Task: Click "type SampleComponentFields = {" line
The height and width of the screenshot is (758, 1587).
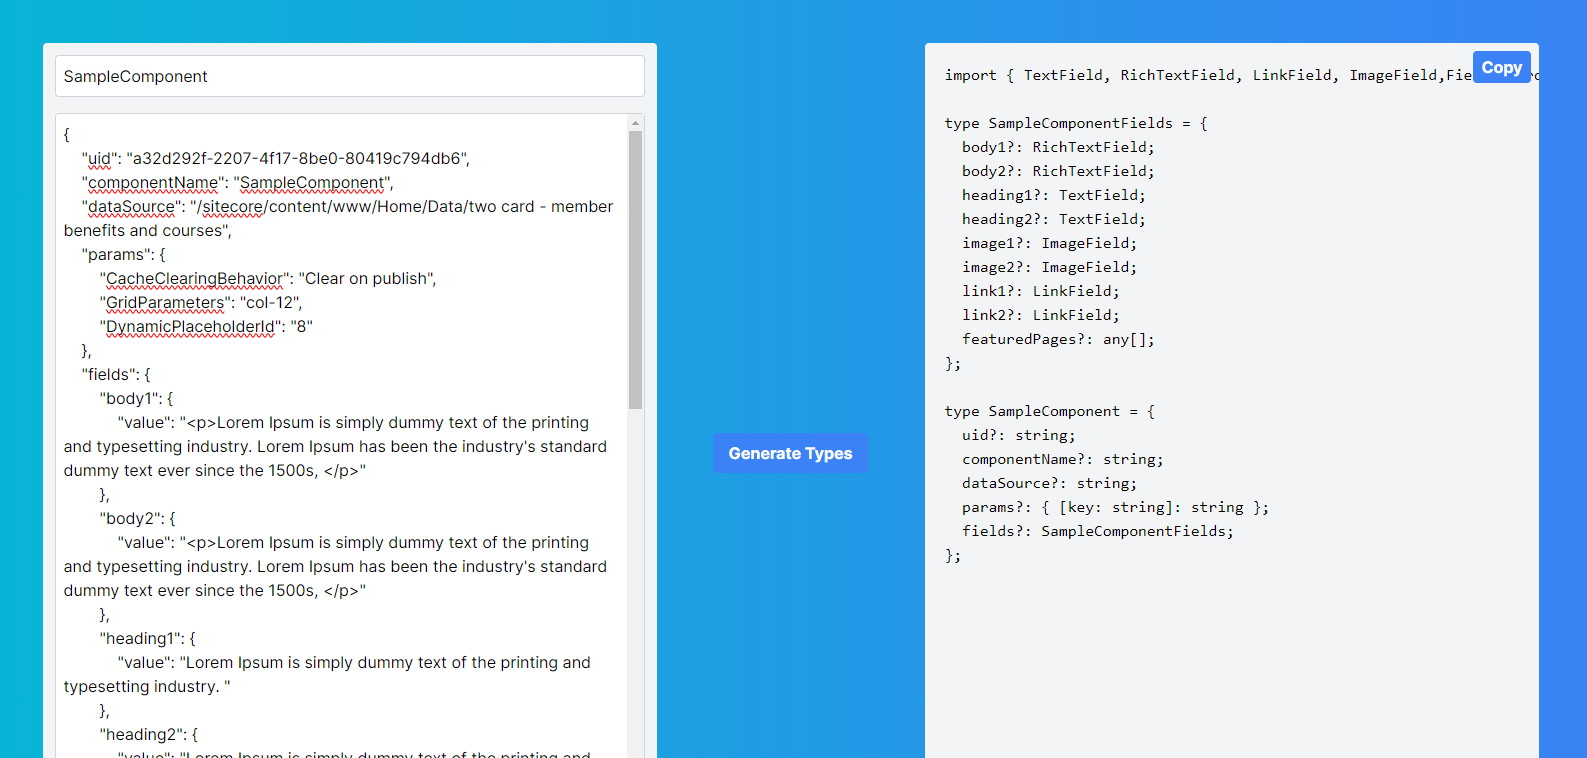Action: tap(1076, 123)
